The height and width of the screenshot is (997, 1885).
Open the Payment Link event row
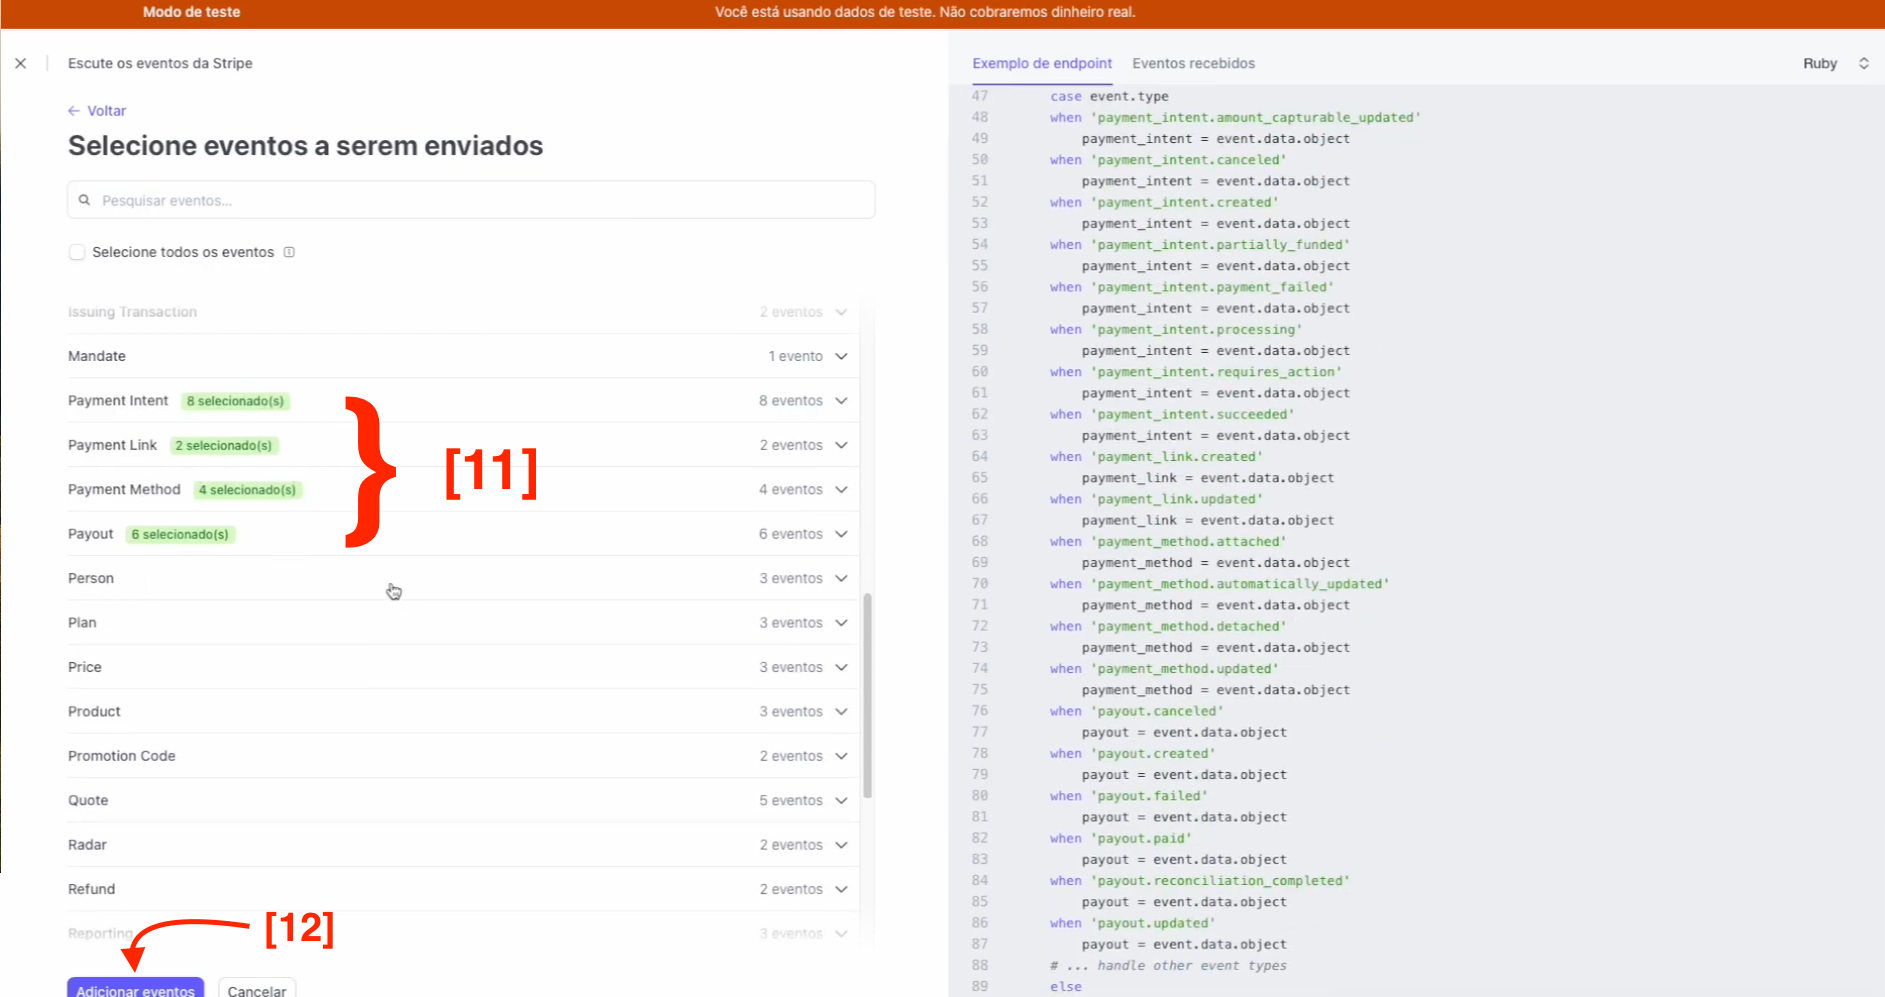tap(460, 445)
